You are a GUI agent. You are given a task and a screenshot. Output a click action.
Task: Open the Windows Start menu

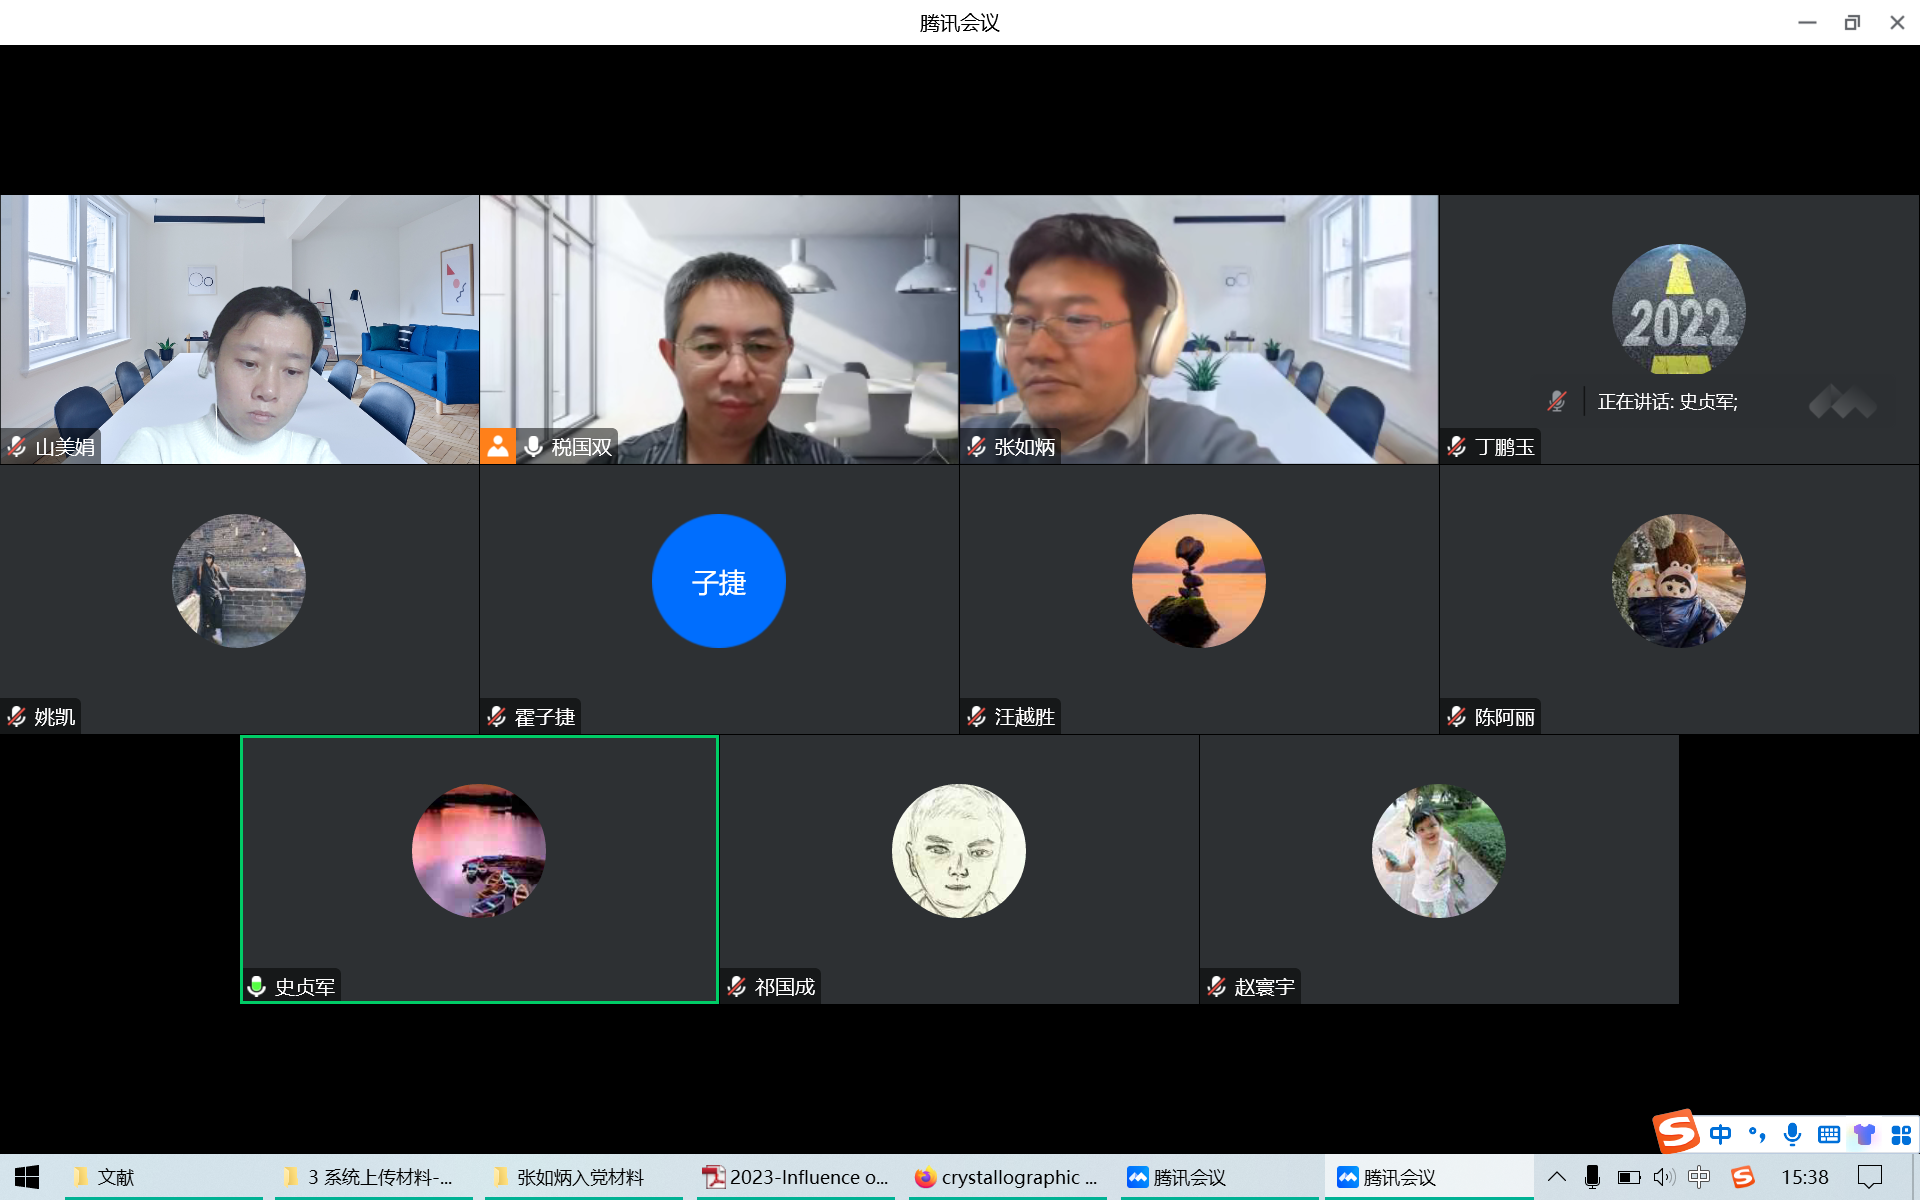(x=27, y=1177)
